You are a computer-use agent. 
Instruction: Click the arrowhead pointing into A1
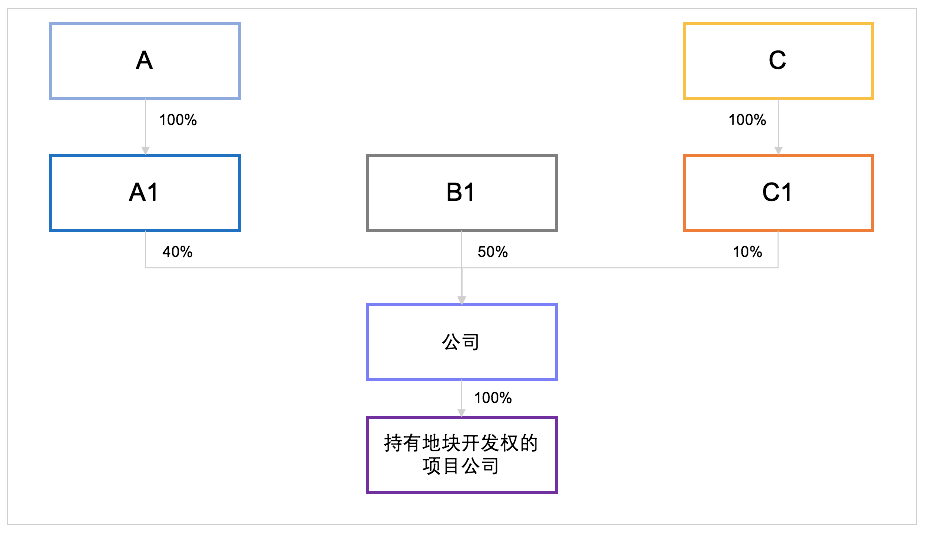pyautogui.click(x=145, y=151)
